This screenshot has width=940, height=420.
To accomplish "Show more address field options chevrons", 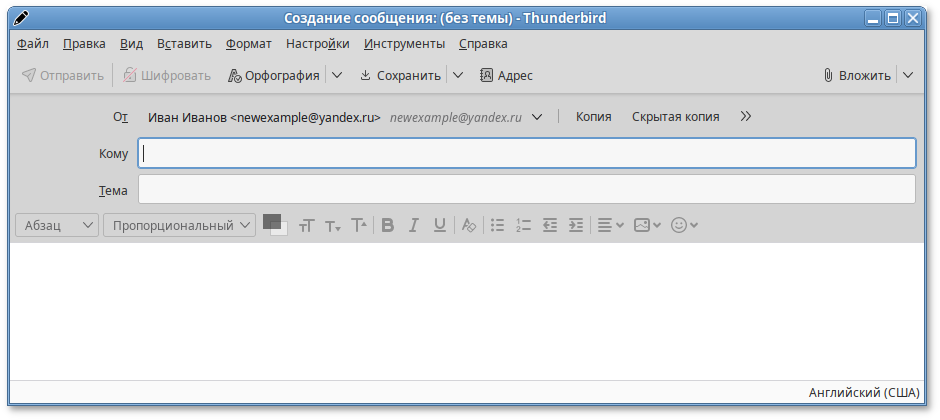I will (x=746, y=117).
